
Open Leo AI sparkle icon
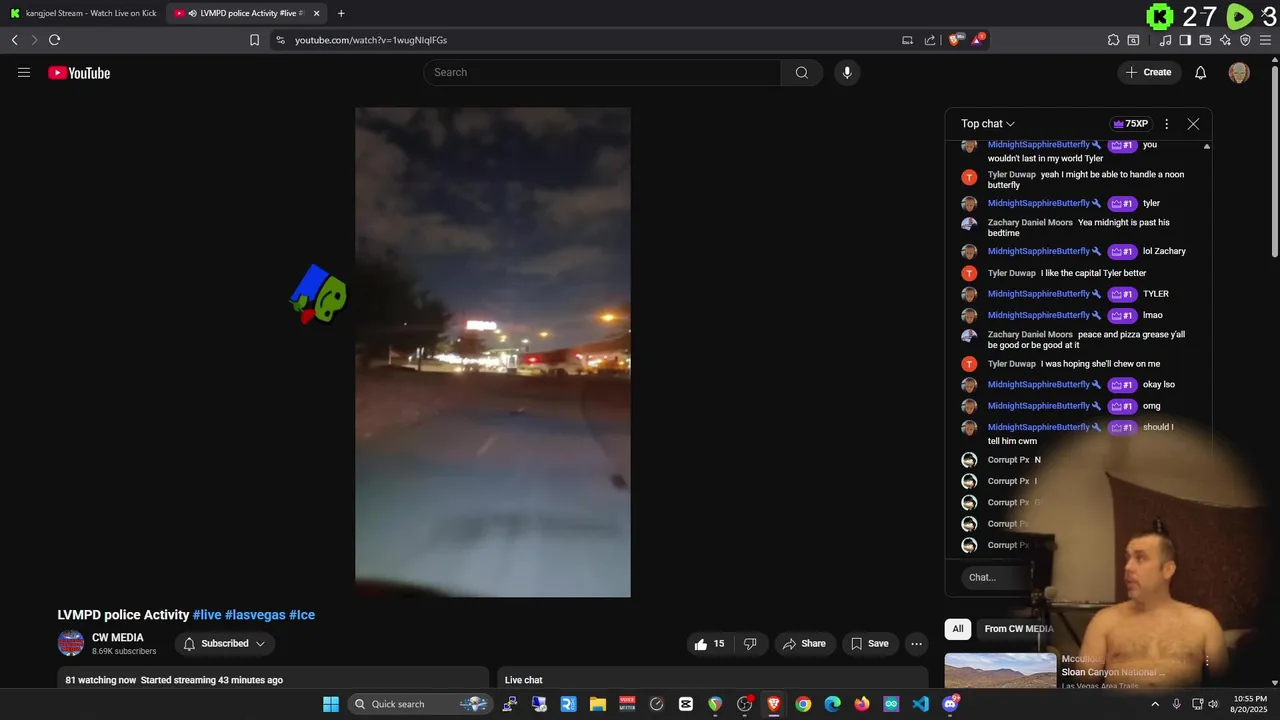click(x=1225, y=40)
